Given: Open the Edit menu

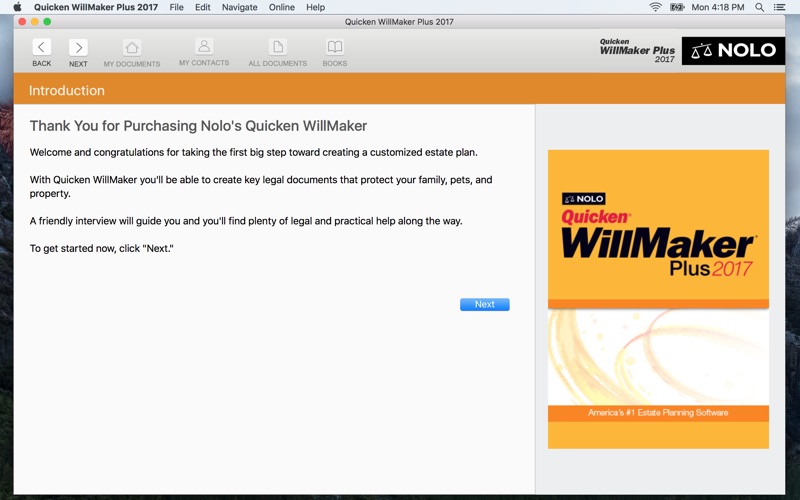Looking at the screenshot, I should [203, 7].
